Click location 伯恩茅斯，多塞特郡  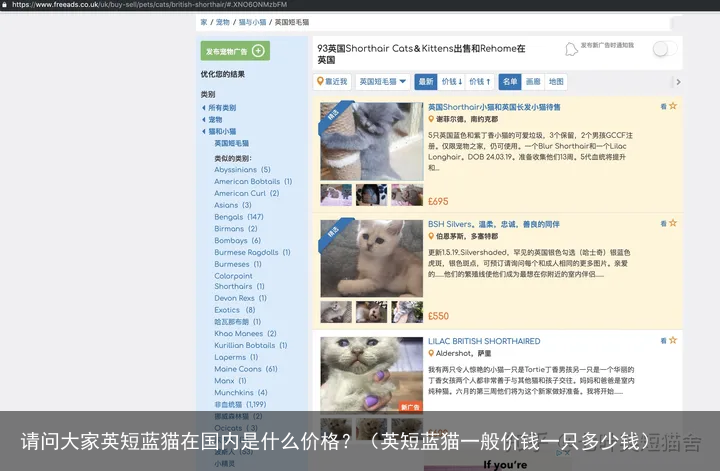pos(467,236)
